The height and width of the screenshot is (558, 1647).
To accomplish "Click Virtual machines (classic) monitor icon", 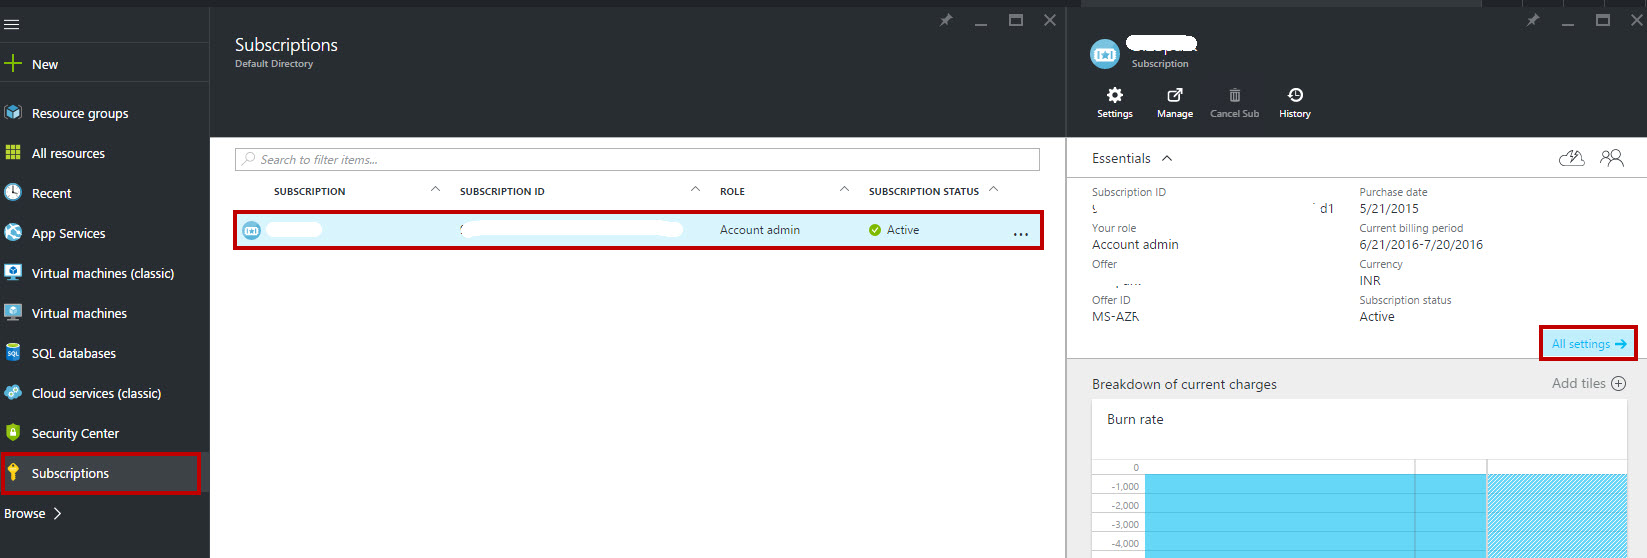I will click(x=13, y=273).
